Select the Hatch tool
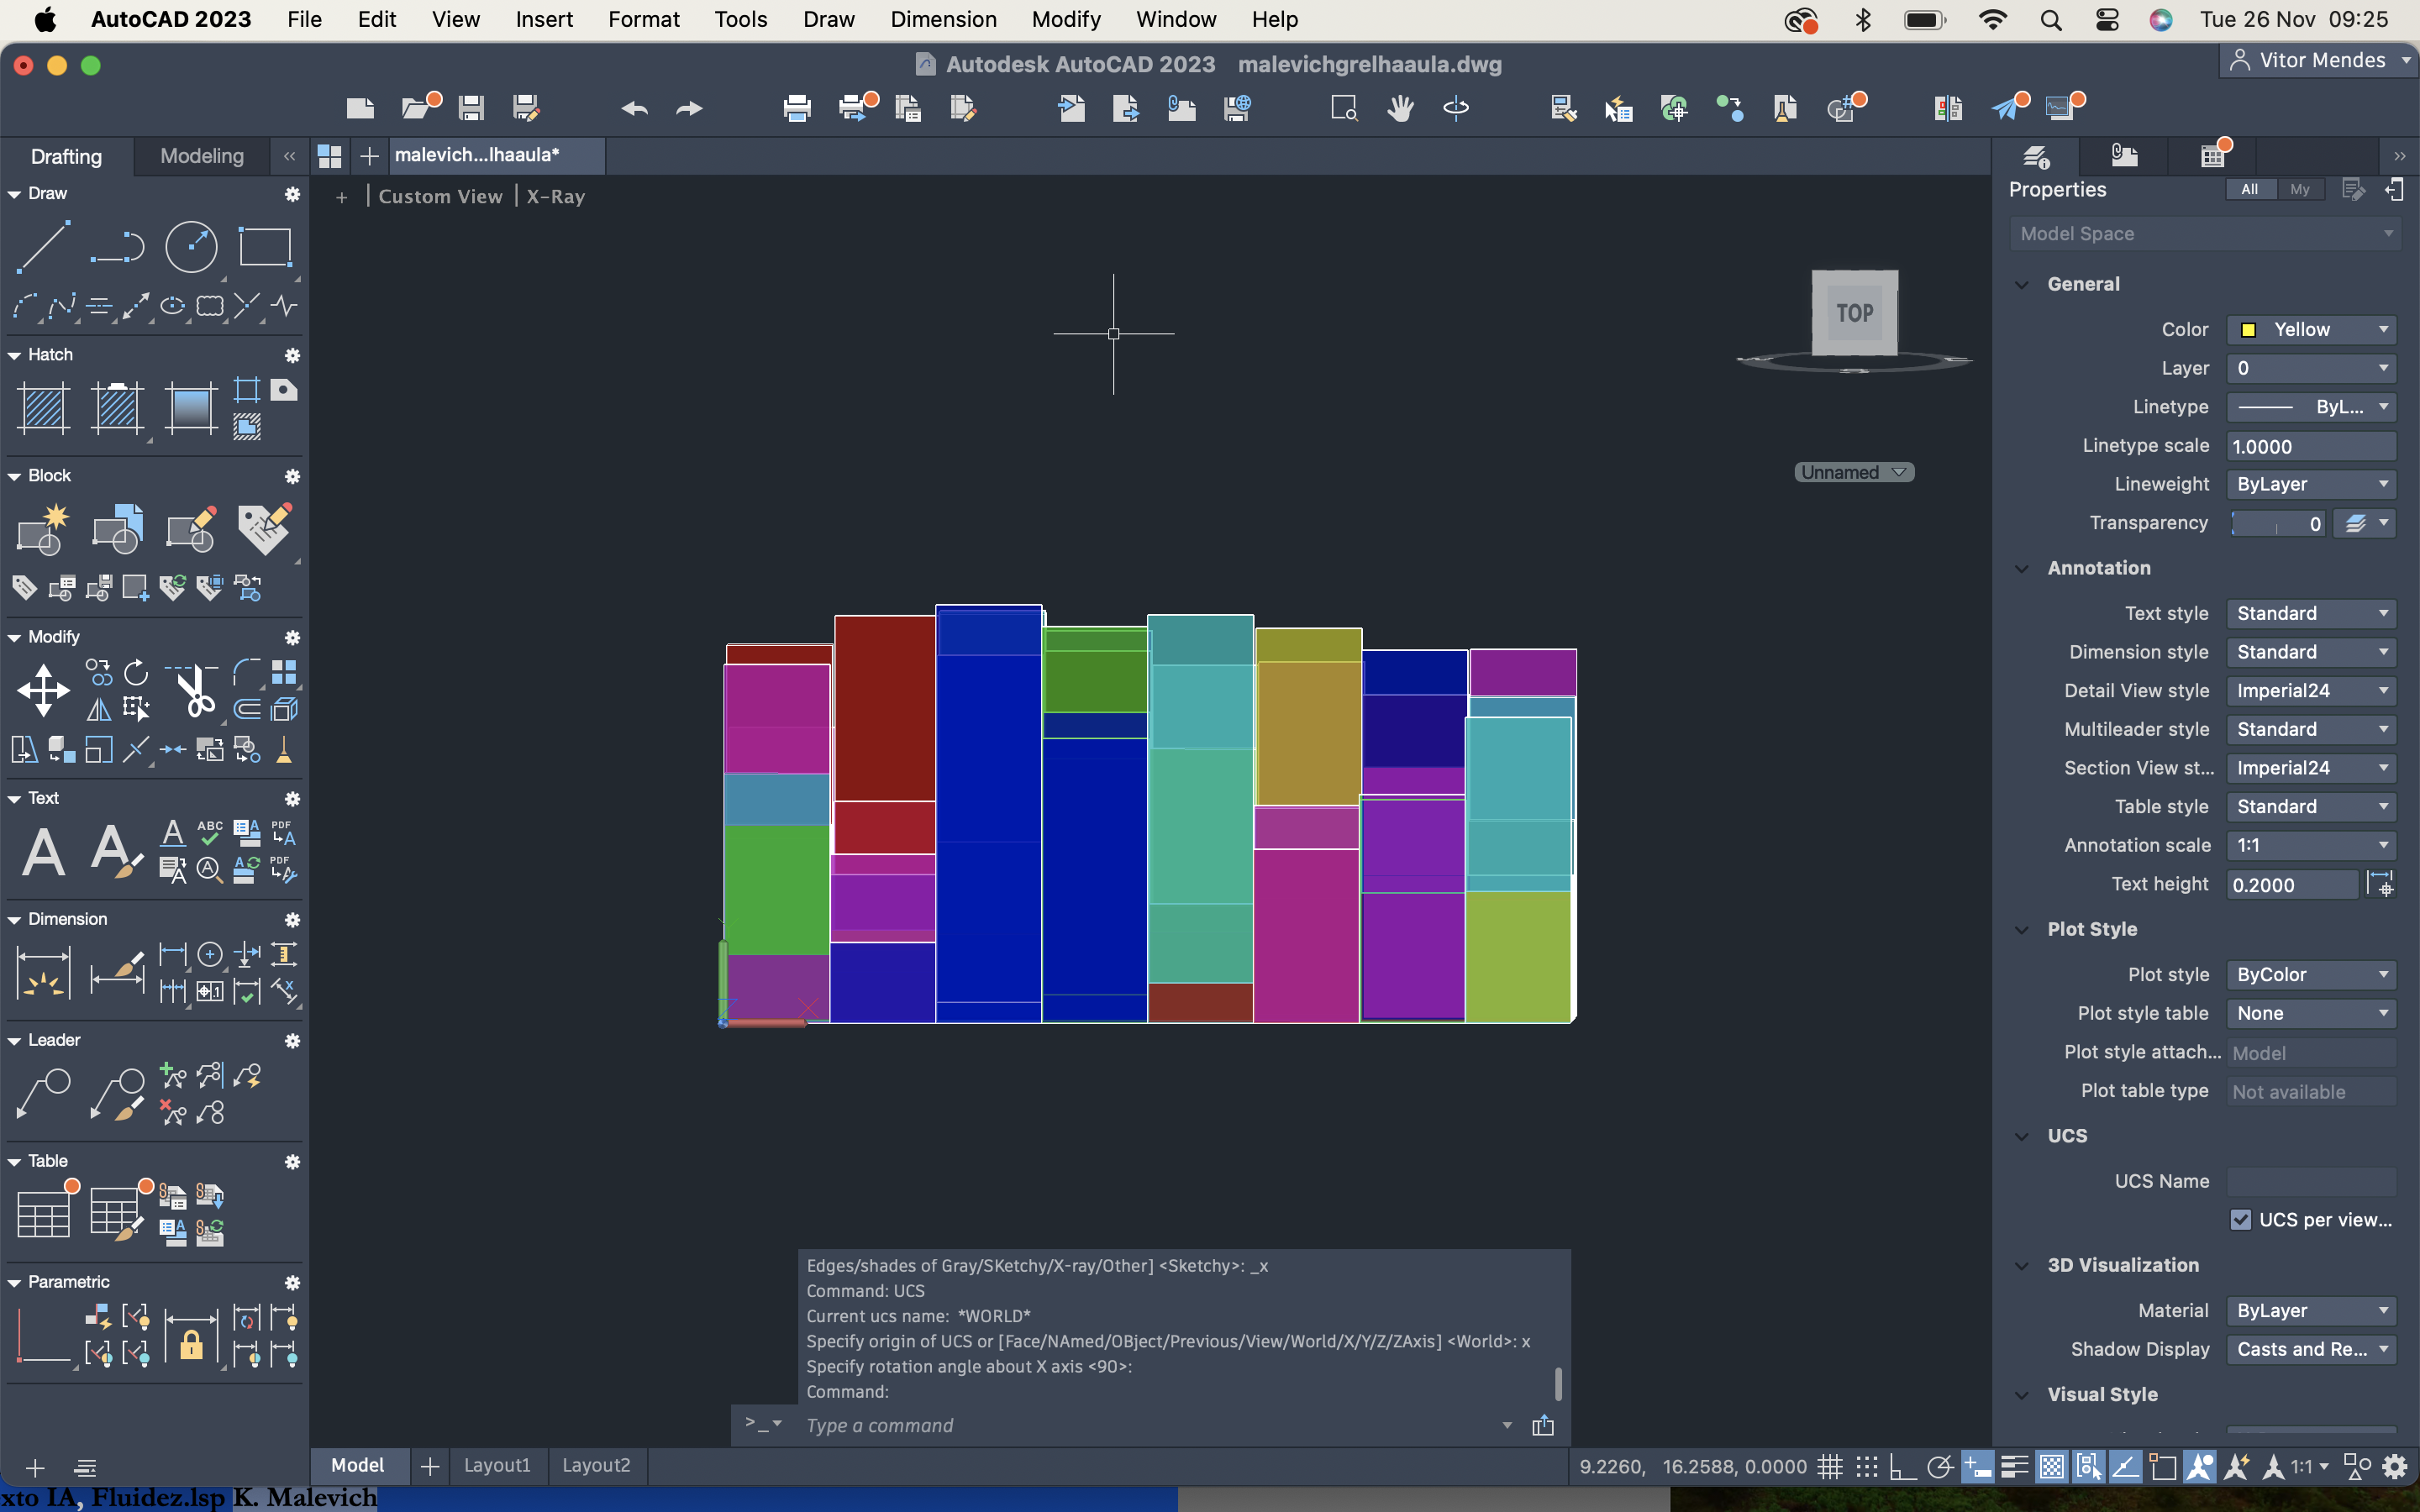The height and width of the screenshot is (1512, 2420). 43,408
